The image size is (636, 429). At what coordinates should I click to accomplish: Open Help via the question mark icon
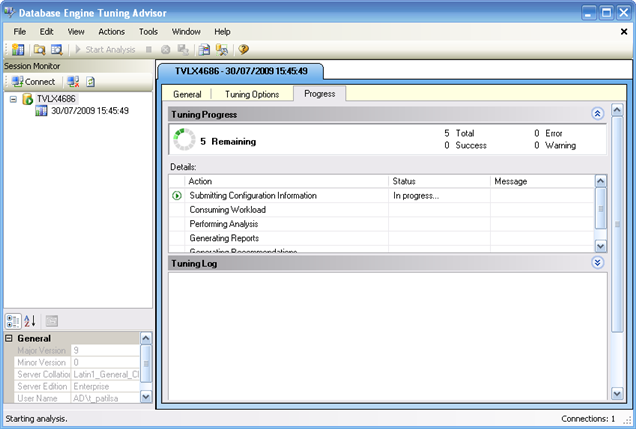coord(243,49)
